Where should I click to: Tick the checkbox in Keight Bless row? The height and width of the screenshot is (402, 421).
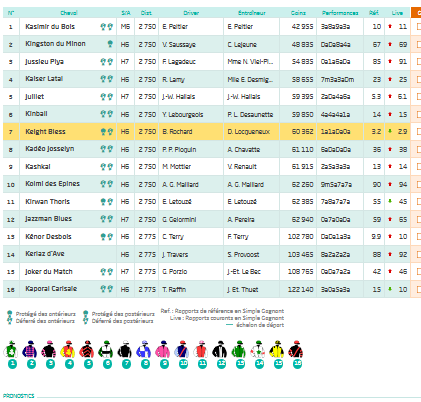click(419, 131)
